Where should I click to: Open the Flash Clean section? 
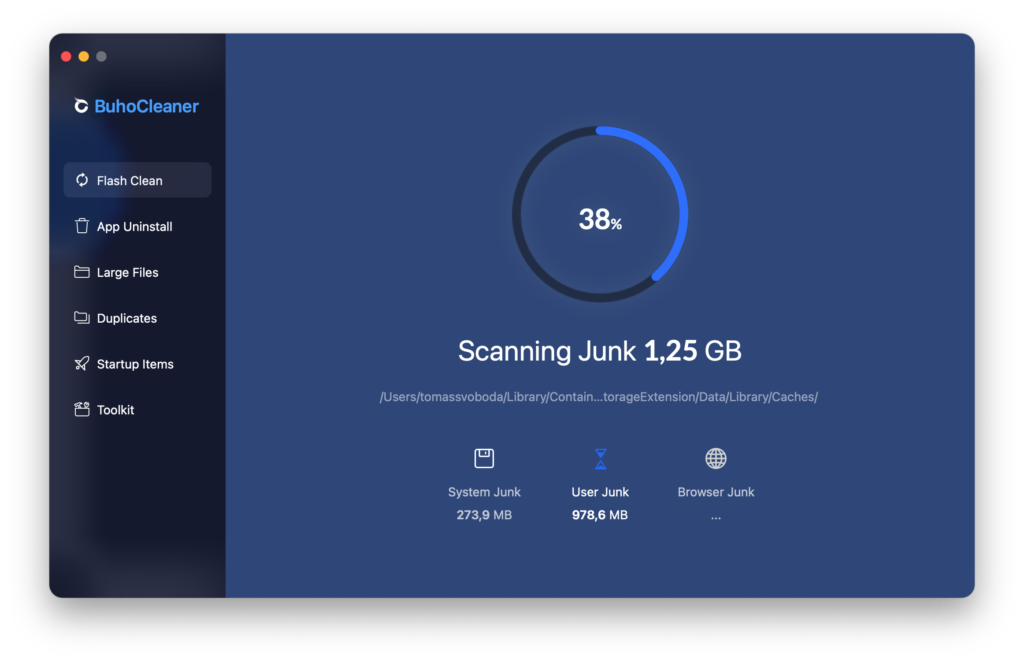(137, 180)
